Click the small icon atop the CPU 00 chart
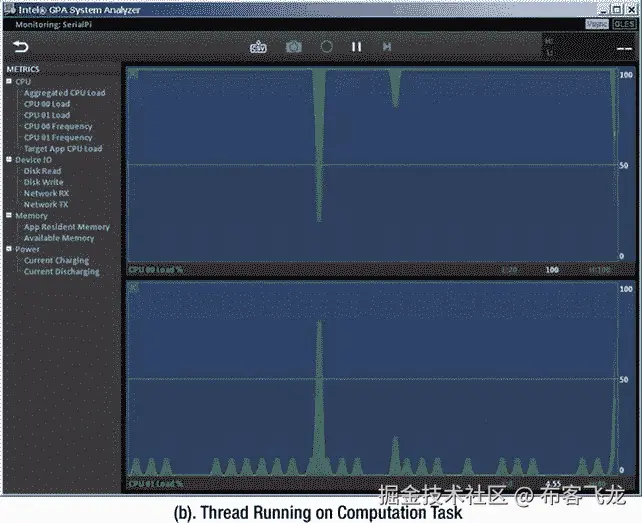The width and height of the screenshot is (642, 523). [x=133, y=74]
